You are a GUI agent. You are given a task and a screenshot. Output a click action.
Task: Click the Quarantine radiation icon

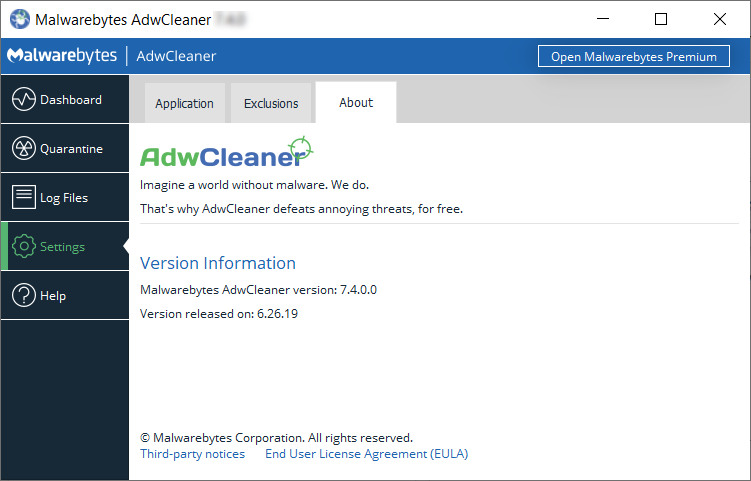tap(23, 148)
